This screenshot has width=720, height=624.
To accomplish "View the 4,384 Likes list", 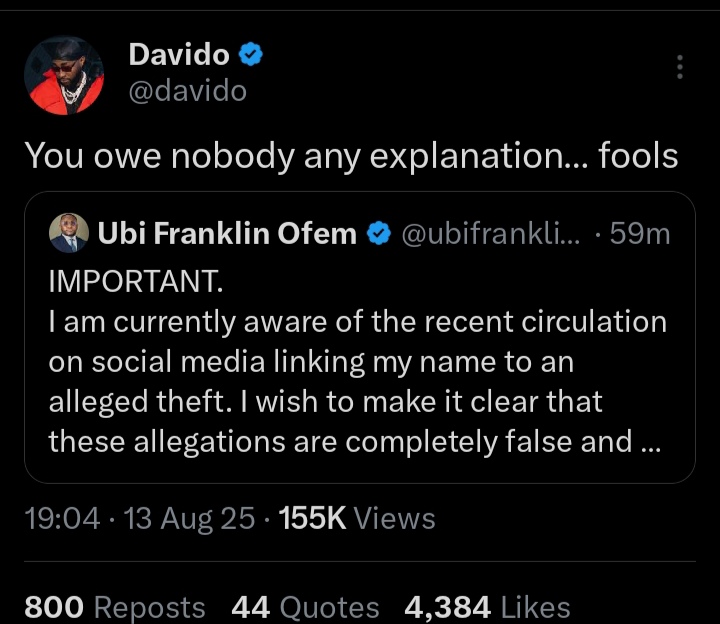I will pyautogui.click(x=487, y=606).
